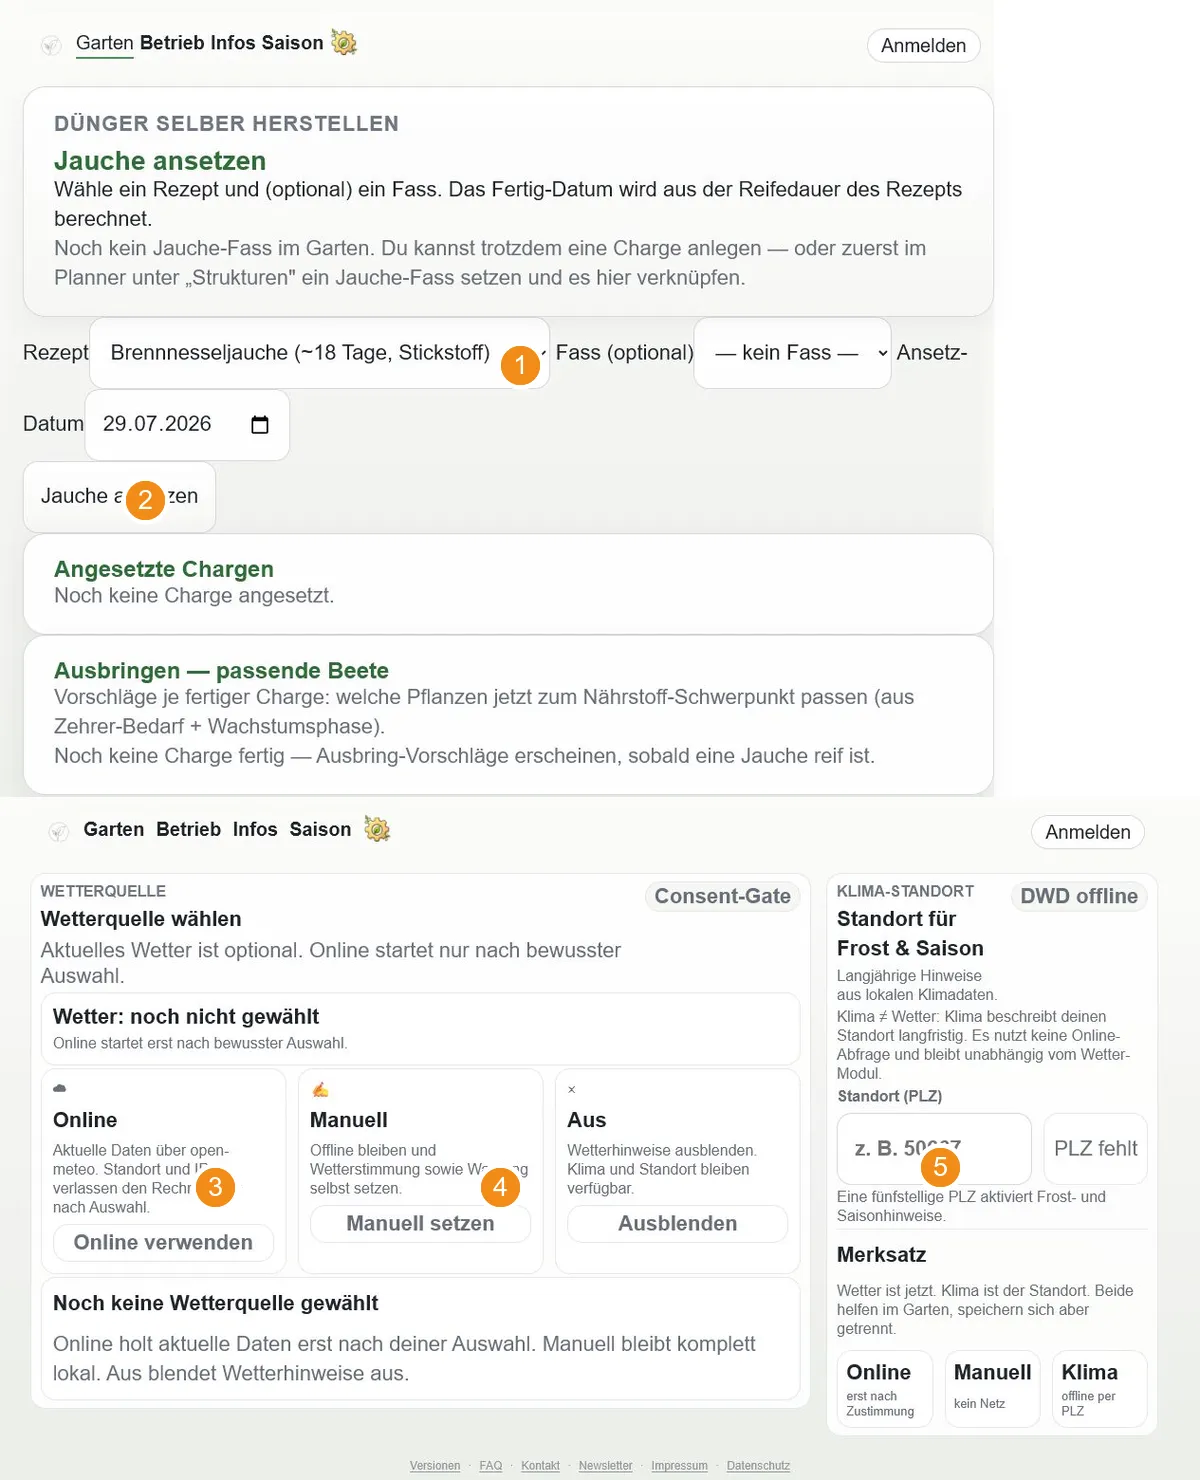Open the calendar picker icon in date field
The image size is (1200, 1480).
coord(260,425)
